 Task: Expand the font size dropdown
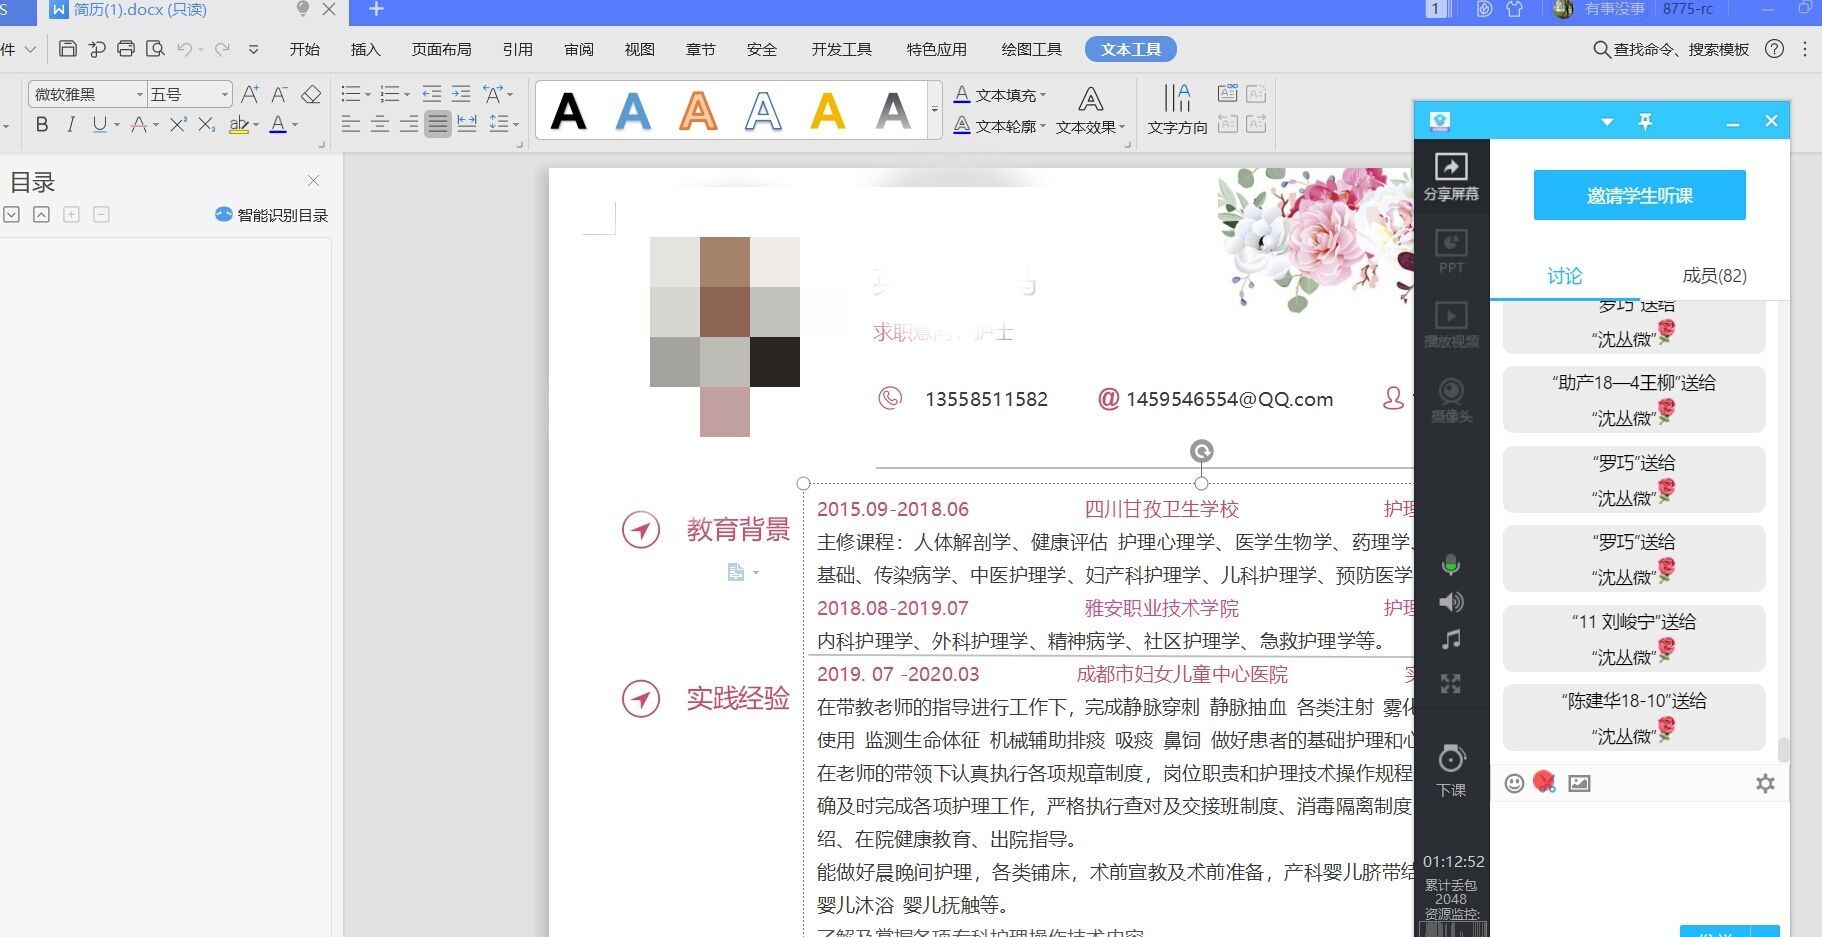pyautogui.click(x=224, y=95)
